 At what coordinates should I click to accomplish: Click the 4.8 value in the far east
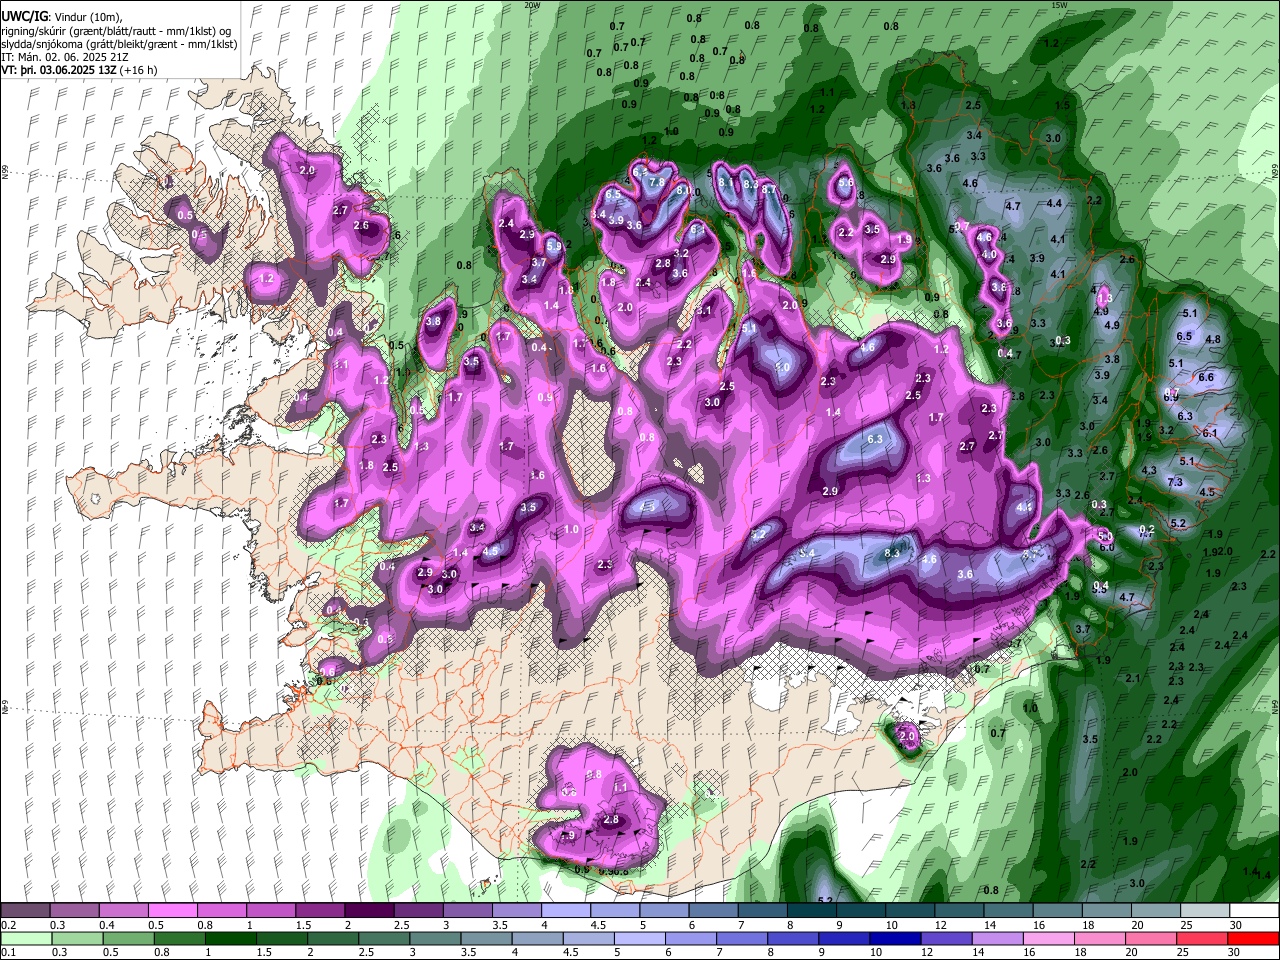coord(1213,339)
